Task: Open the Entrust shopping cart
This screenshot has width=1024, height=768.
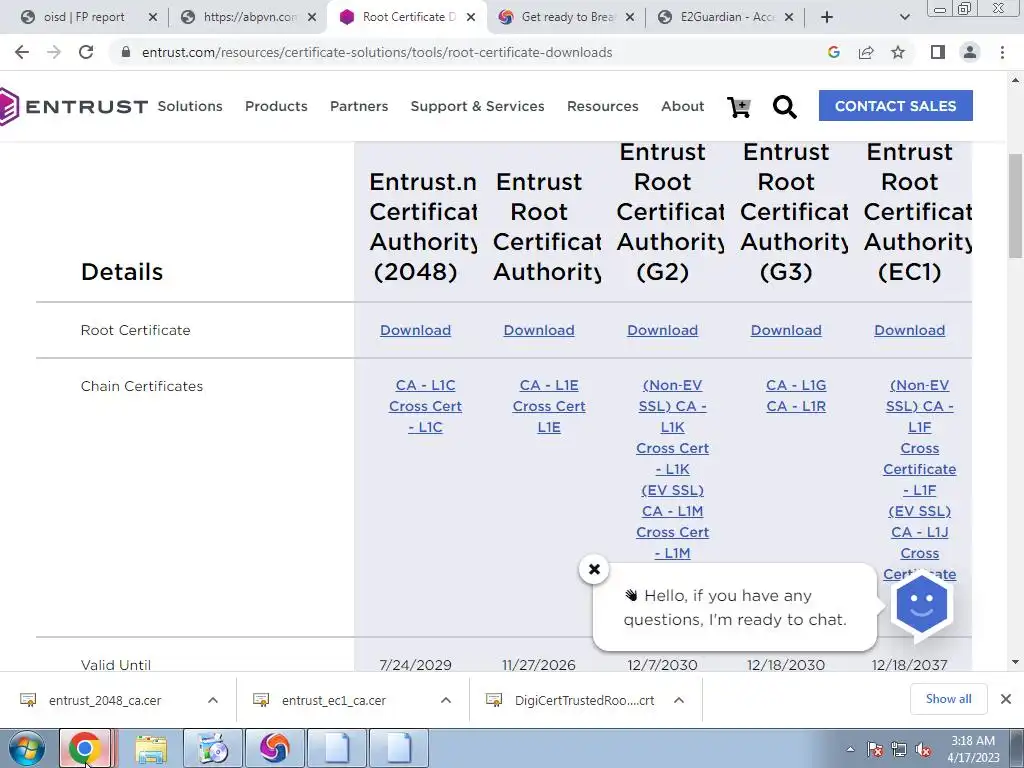Action: point(739,106)
